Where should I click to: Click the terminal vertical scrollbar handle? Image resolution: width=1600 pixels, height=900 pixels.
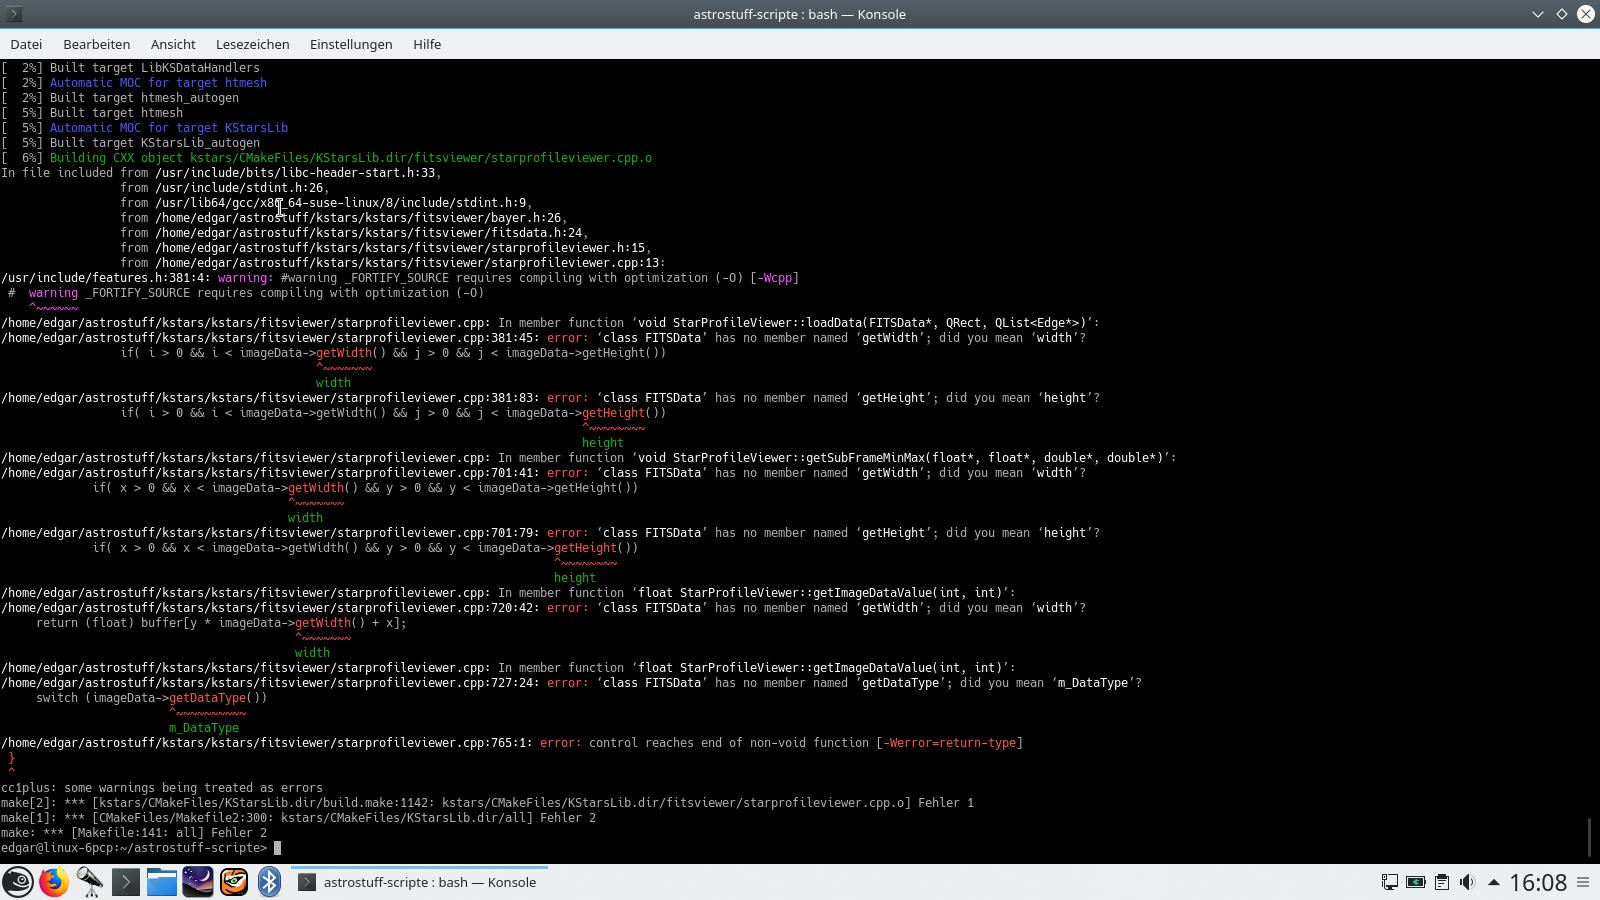point(1589,837)
